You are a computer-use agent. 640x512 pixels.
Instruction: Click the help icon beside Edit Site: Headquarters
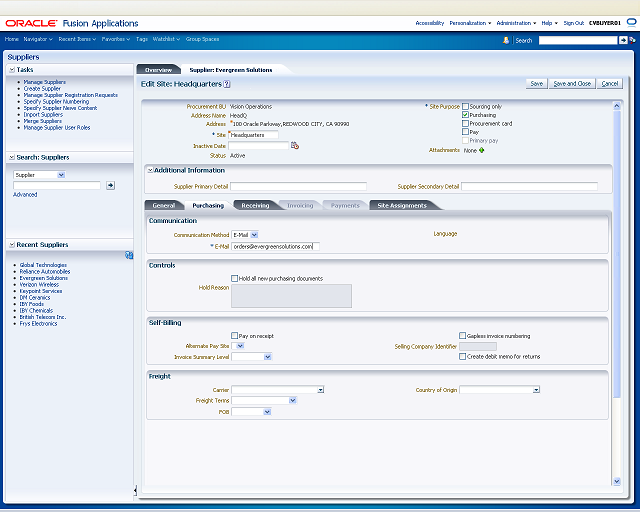227,84
